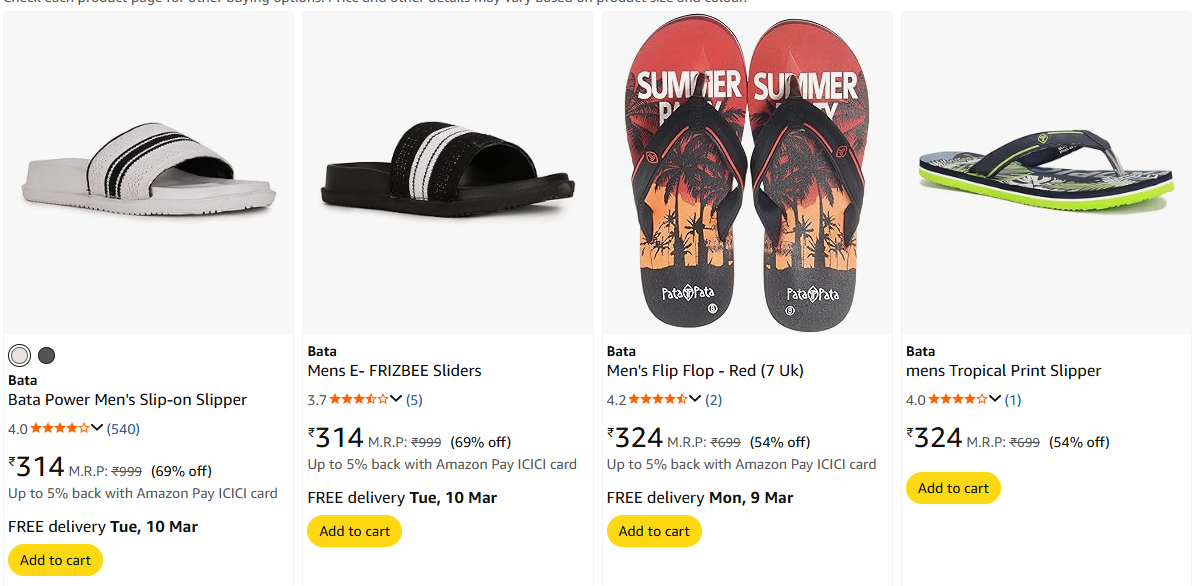
Task: Open rating breakdown for Tropical Print Slipper
Action: [994, 399]
